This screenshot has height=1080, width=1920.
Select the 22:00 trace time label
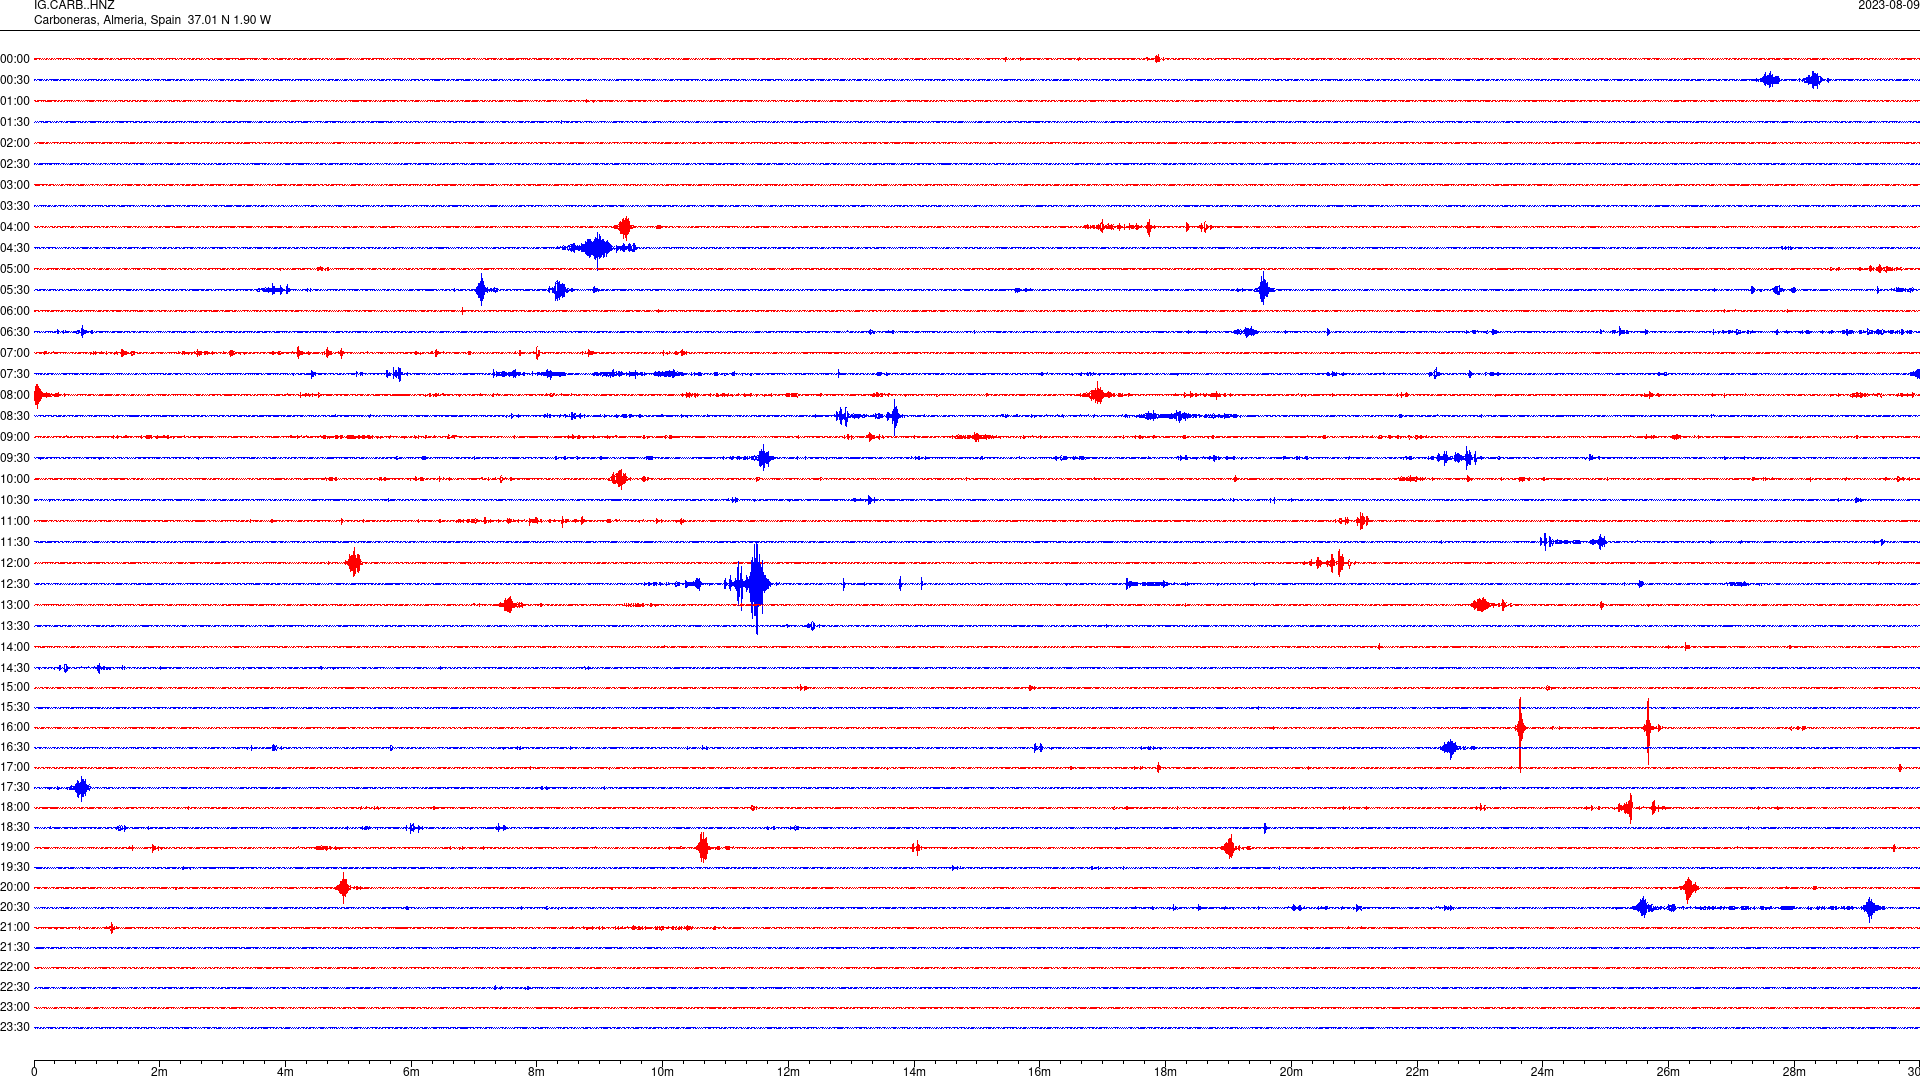15,967
